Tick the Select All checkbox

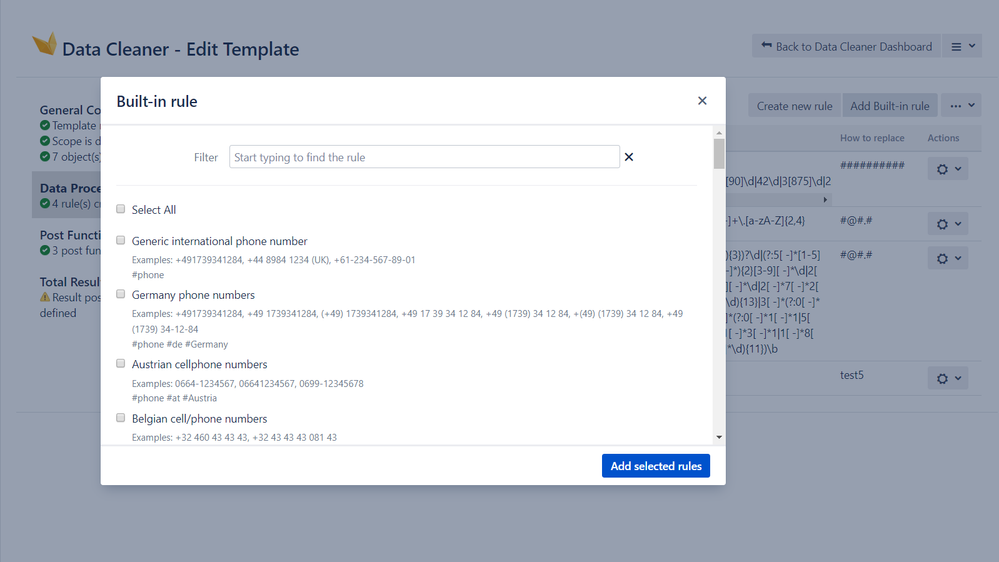coord(120,209)
